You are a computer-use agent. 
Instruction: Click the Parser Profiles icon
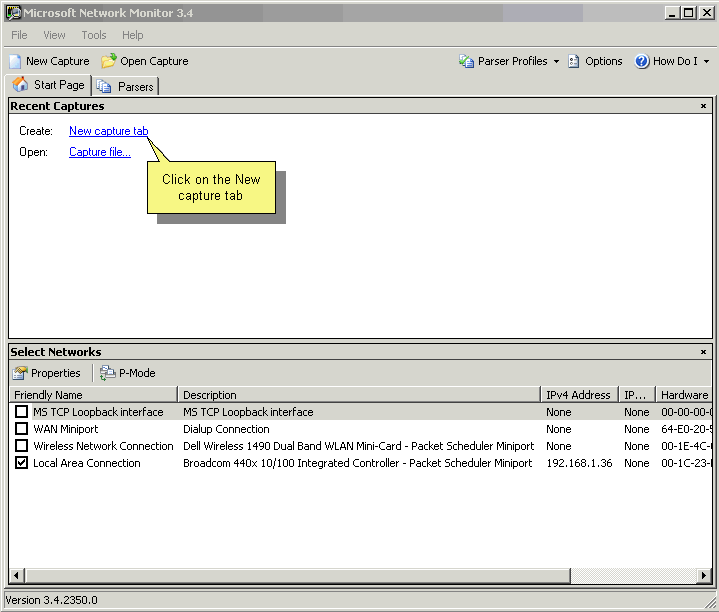coord(466,61)
